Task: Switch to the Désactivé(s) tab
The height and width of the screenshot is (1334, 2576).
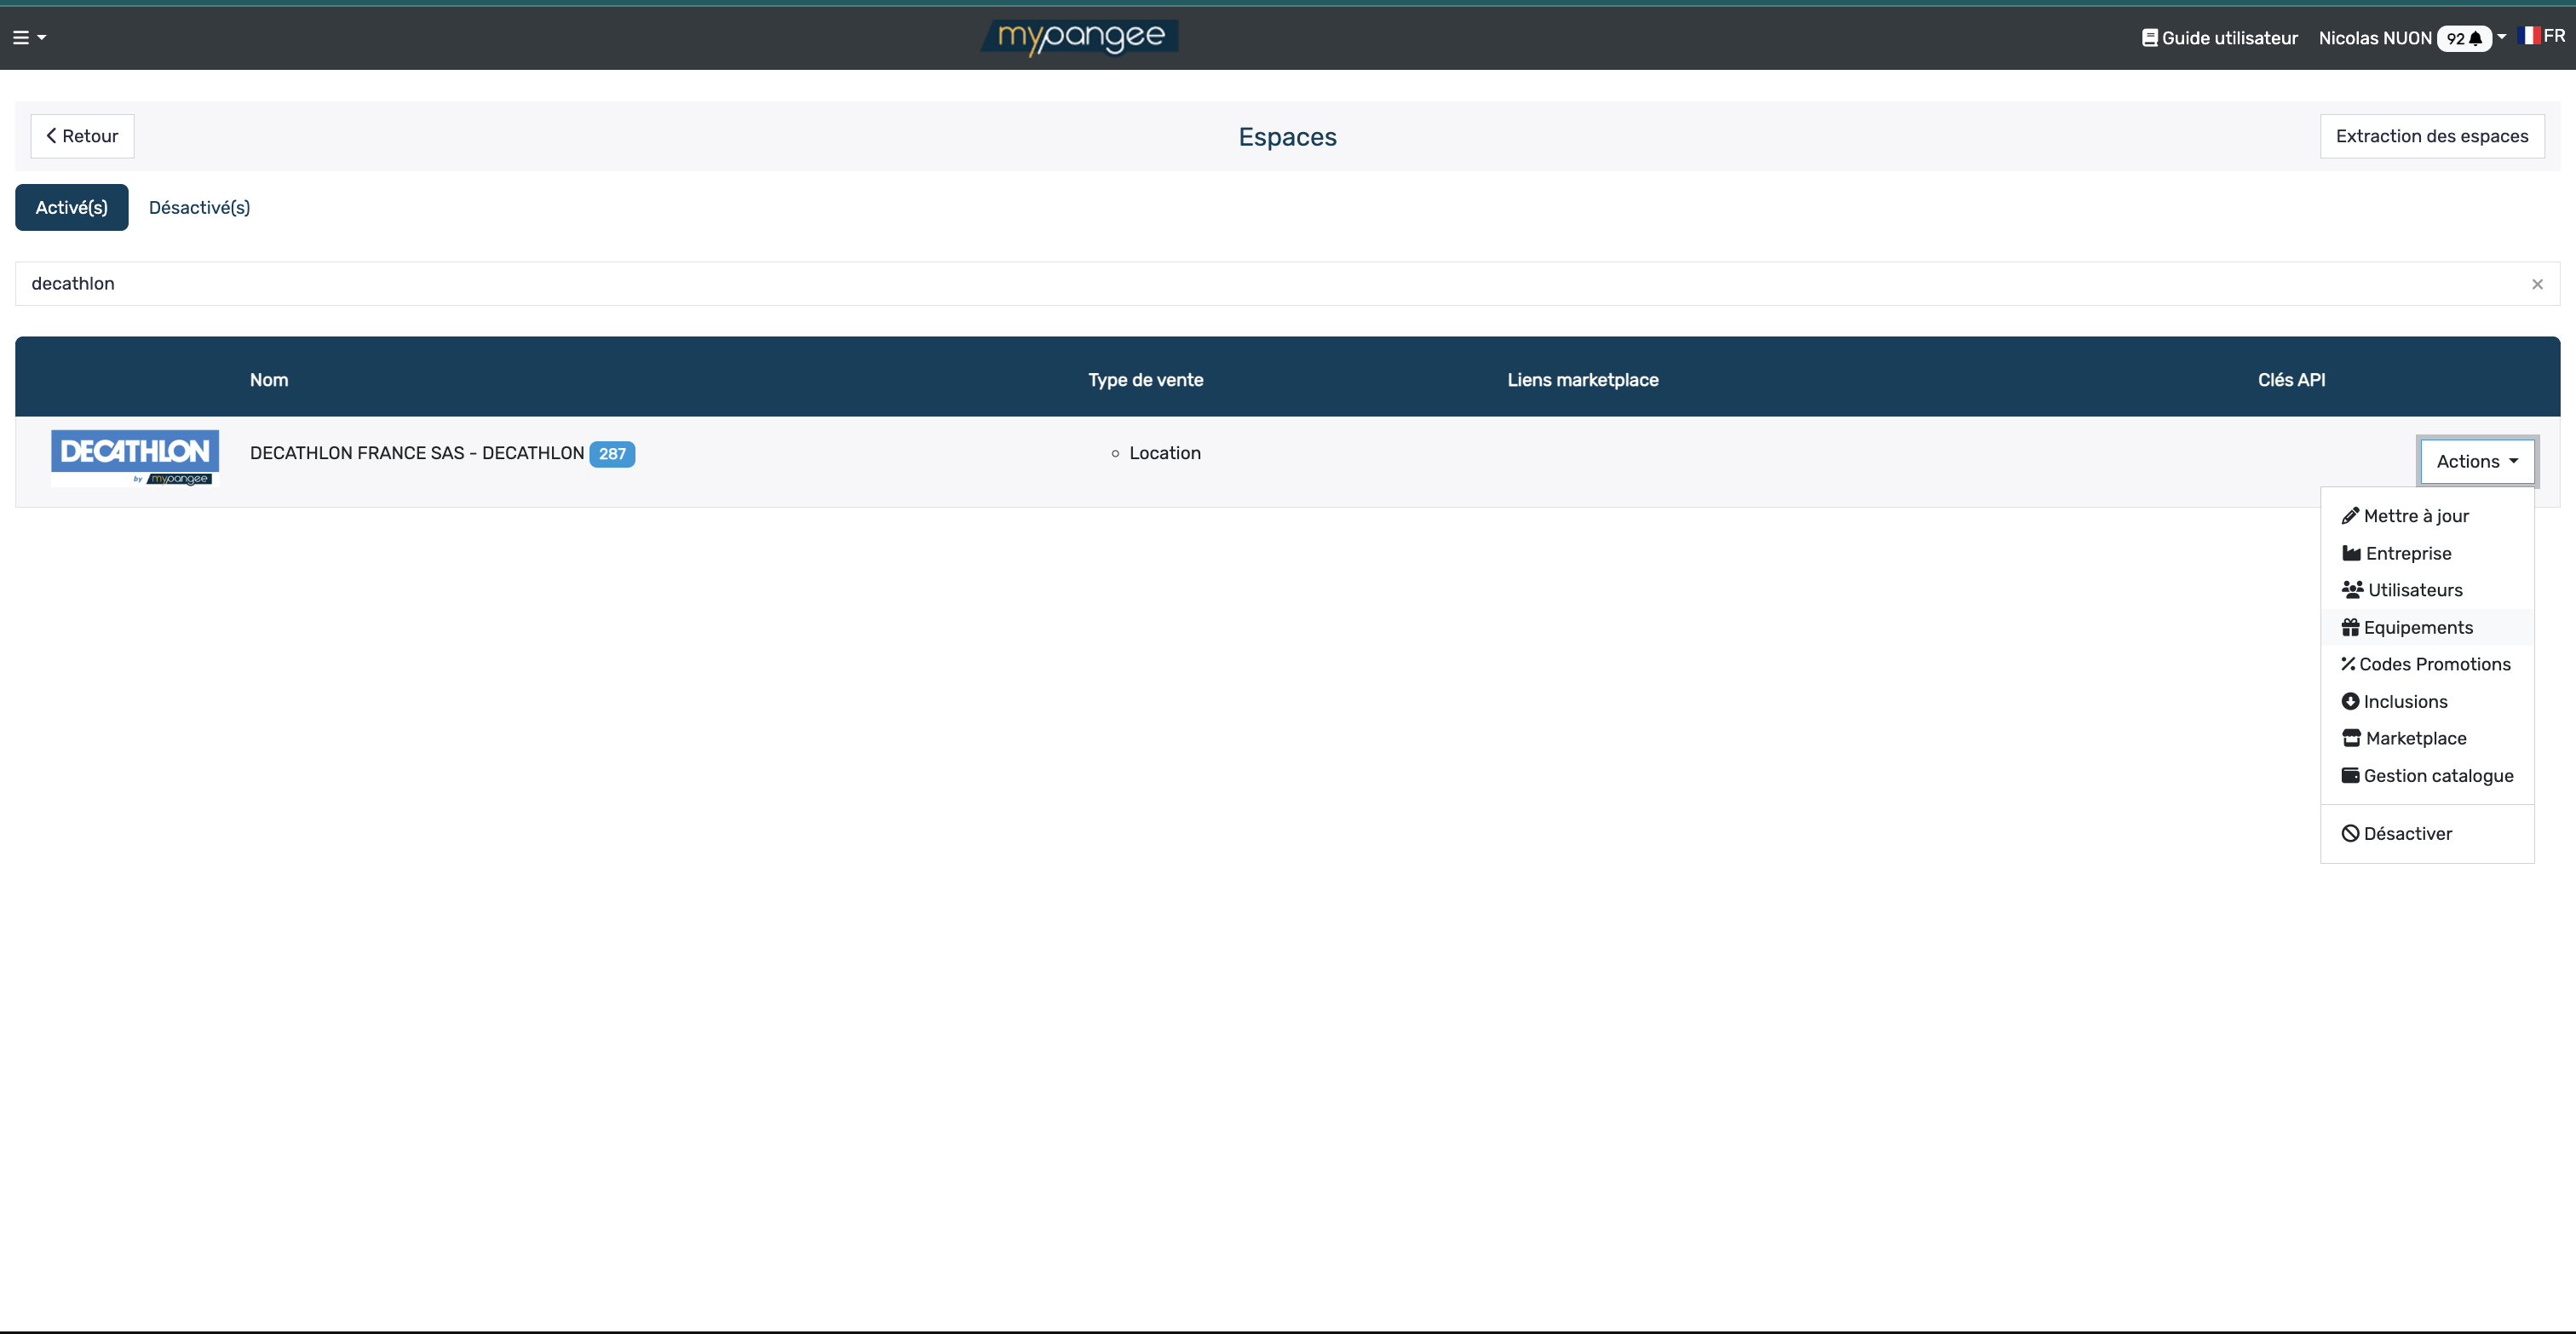Action: coord(199,207)
